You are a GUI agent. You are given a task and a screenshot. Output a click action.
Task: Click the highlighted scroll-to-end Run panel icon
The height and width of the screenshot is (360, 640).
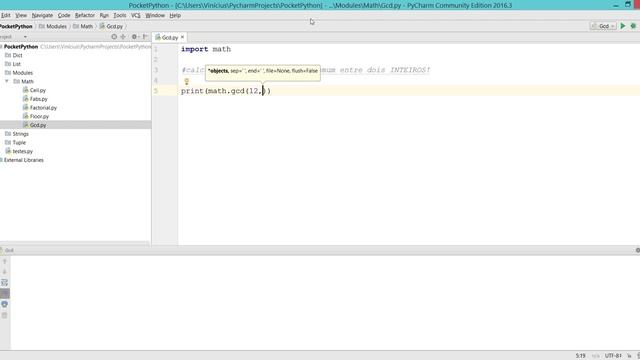coord(4,293)
